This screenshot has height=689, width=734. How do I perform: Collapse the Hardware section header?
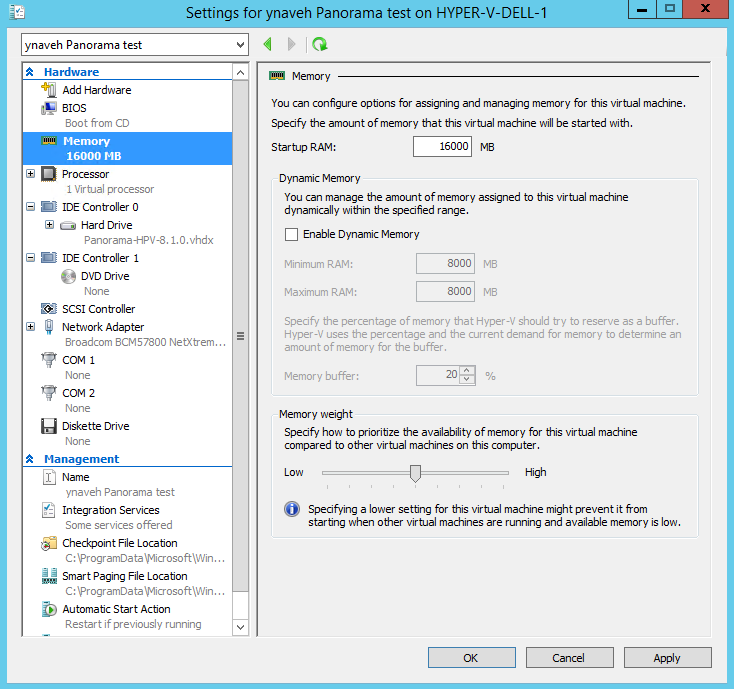[x=30, y=72]
